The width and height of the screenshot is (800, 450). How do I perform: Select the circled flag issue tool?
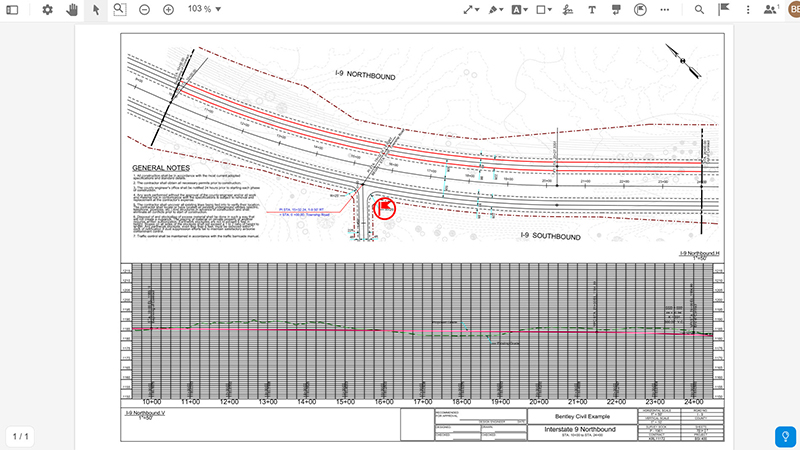(640, 10)
